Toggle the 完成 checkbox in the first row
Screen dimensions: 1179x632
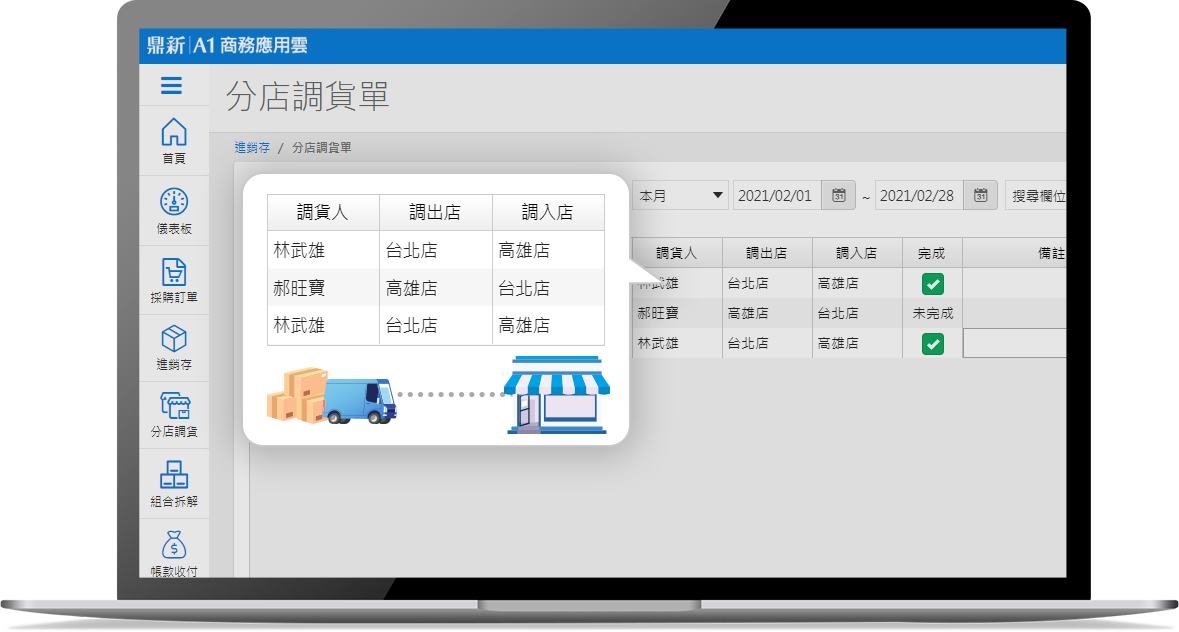(x=932, y=284)
